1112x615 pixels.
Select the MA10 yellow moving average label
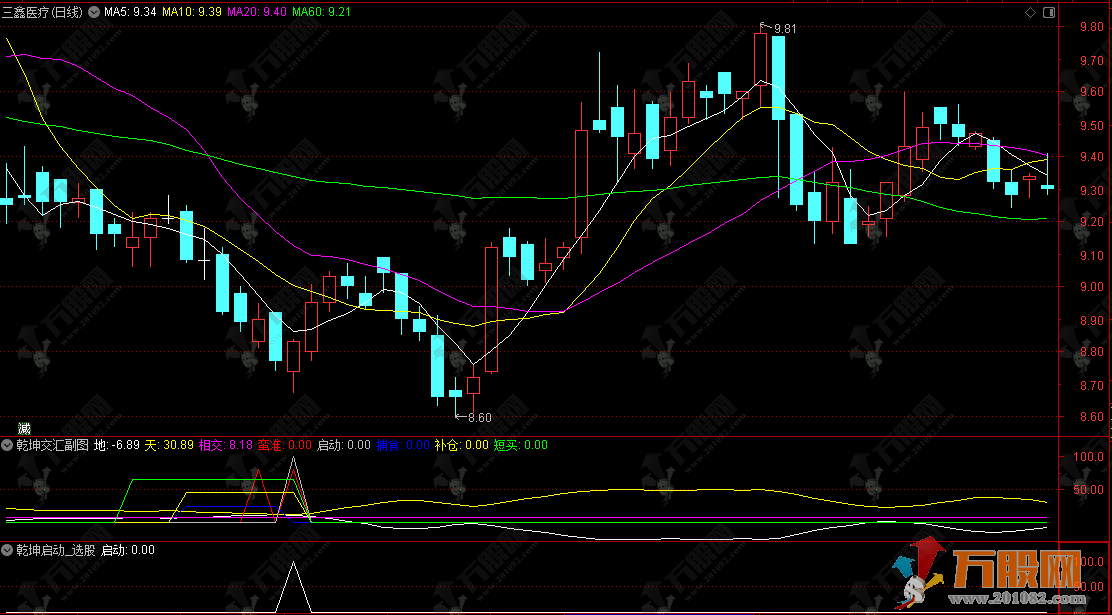[x=192, y=12]
